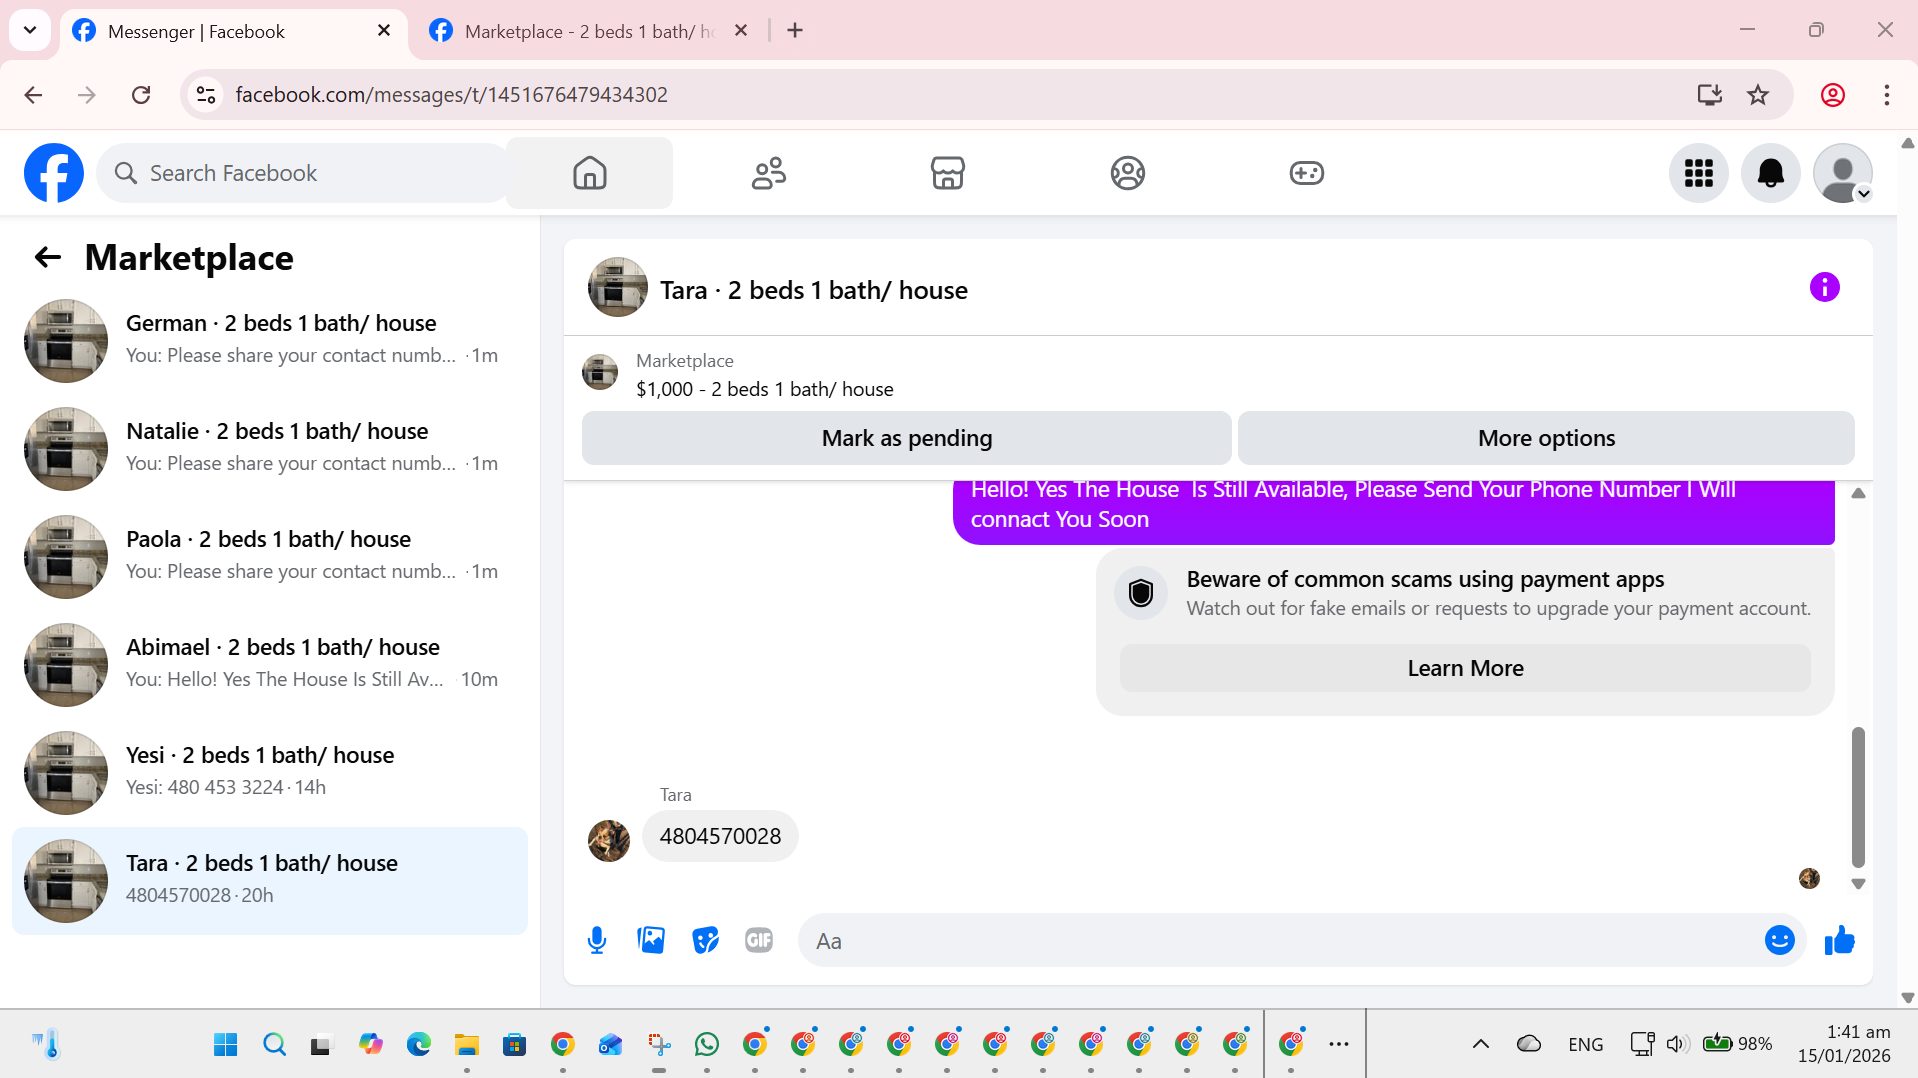Click the address bar URL

(x=452, y=95)
